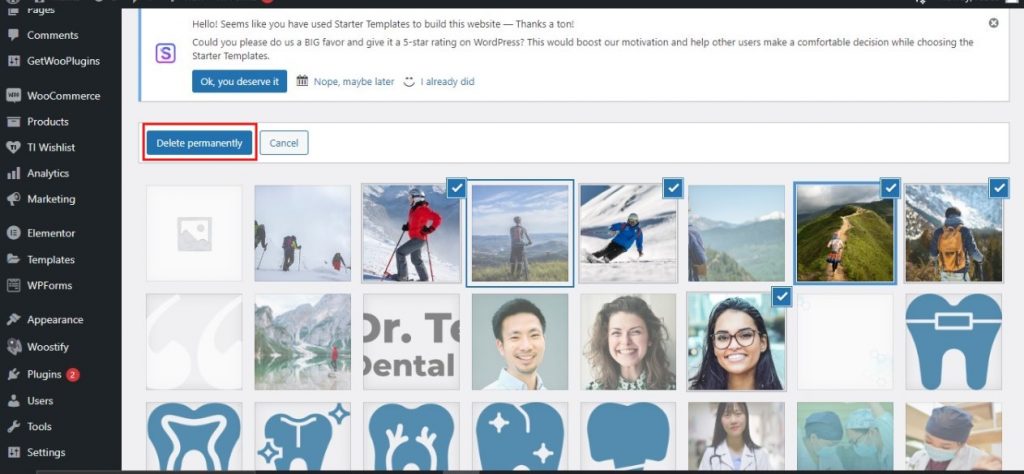
Task: Select the cyclist overlooking valley thumbnail
Action: point(520,233)
